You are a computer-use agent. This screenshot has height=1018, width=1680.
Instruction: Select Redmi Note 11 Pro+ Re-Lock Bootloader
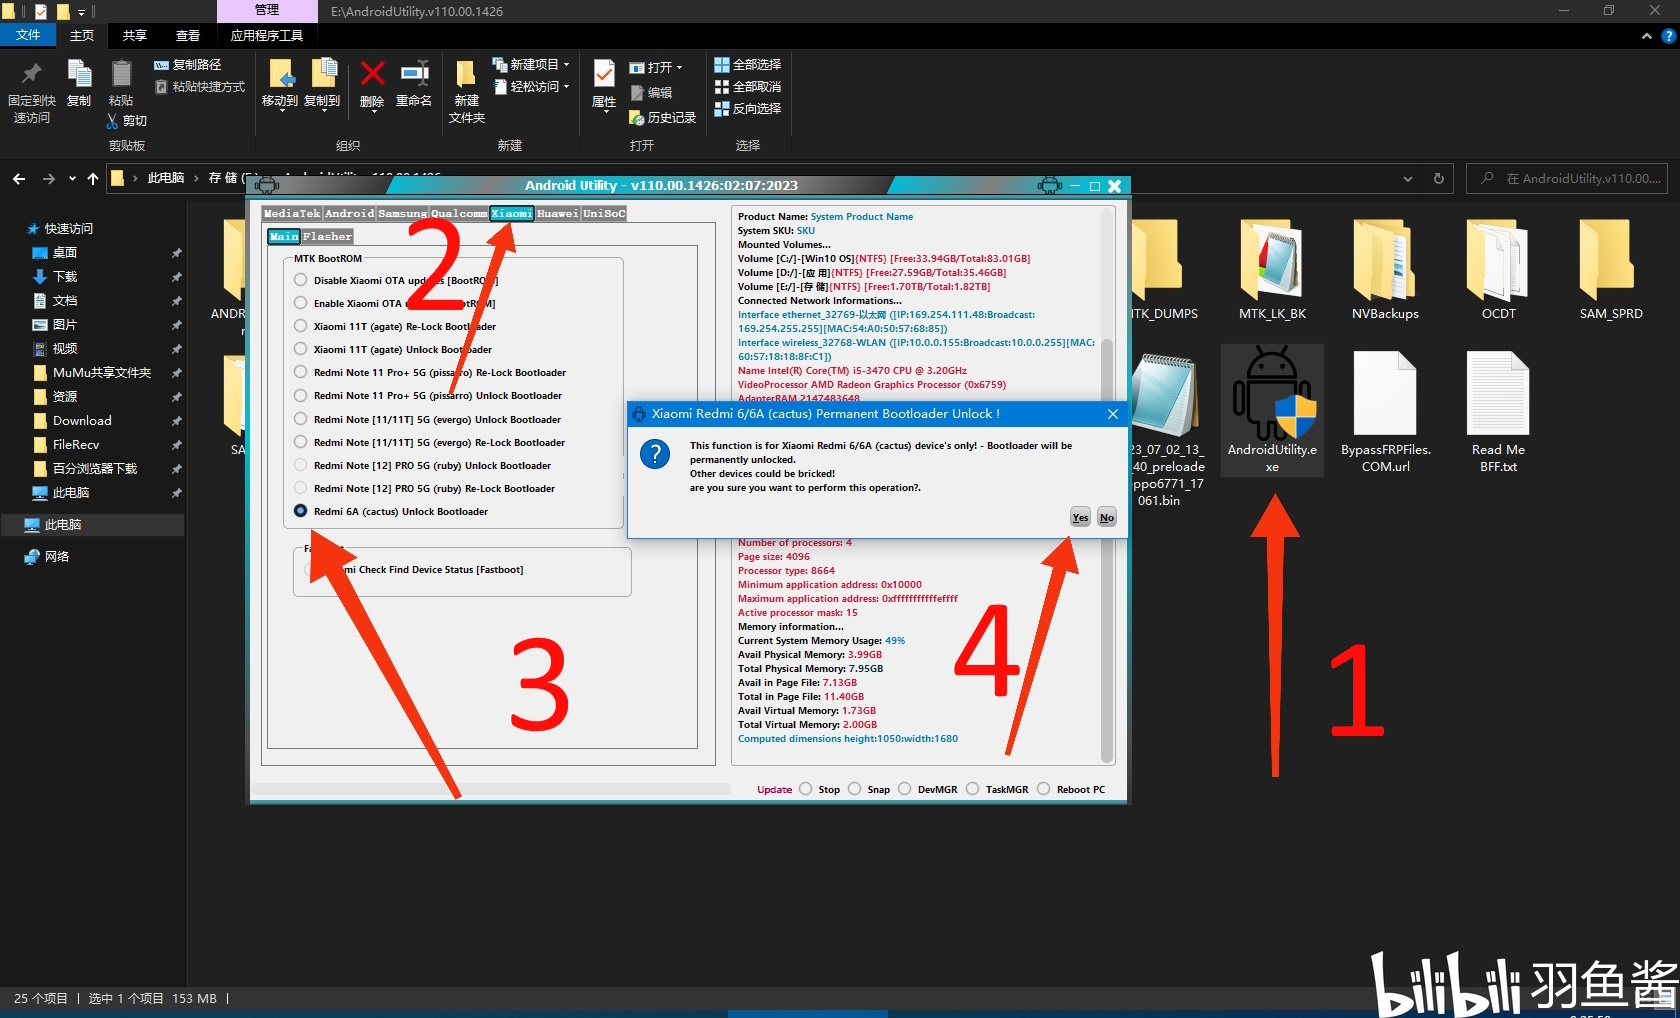pos(301,373)
